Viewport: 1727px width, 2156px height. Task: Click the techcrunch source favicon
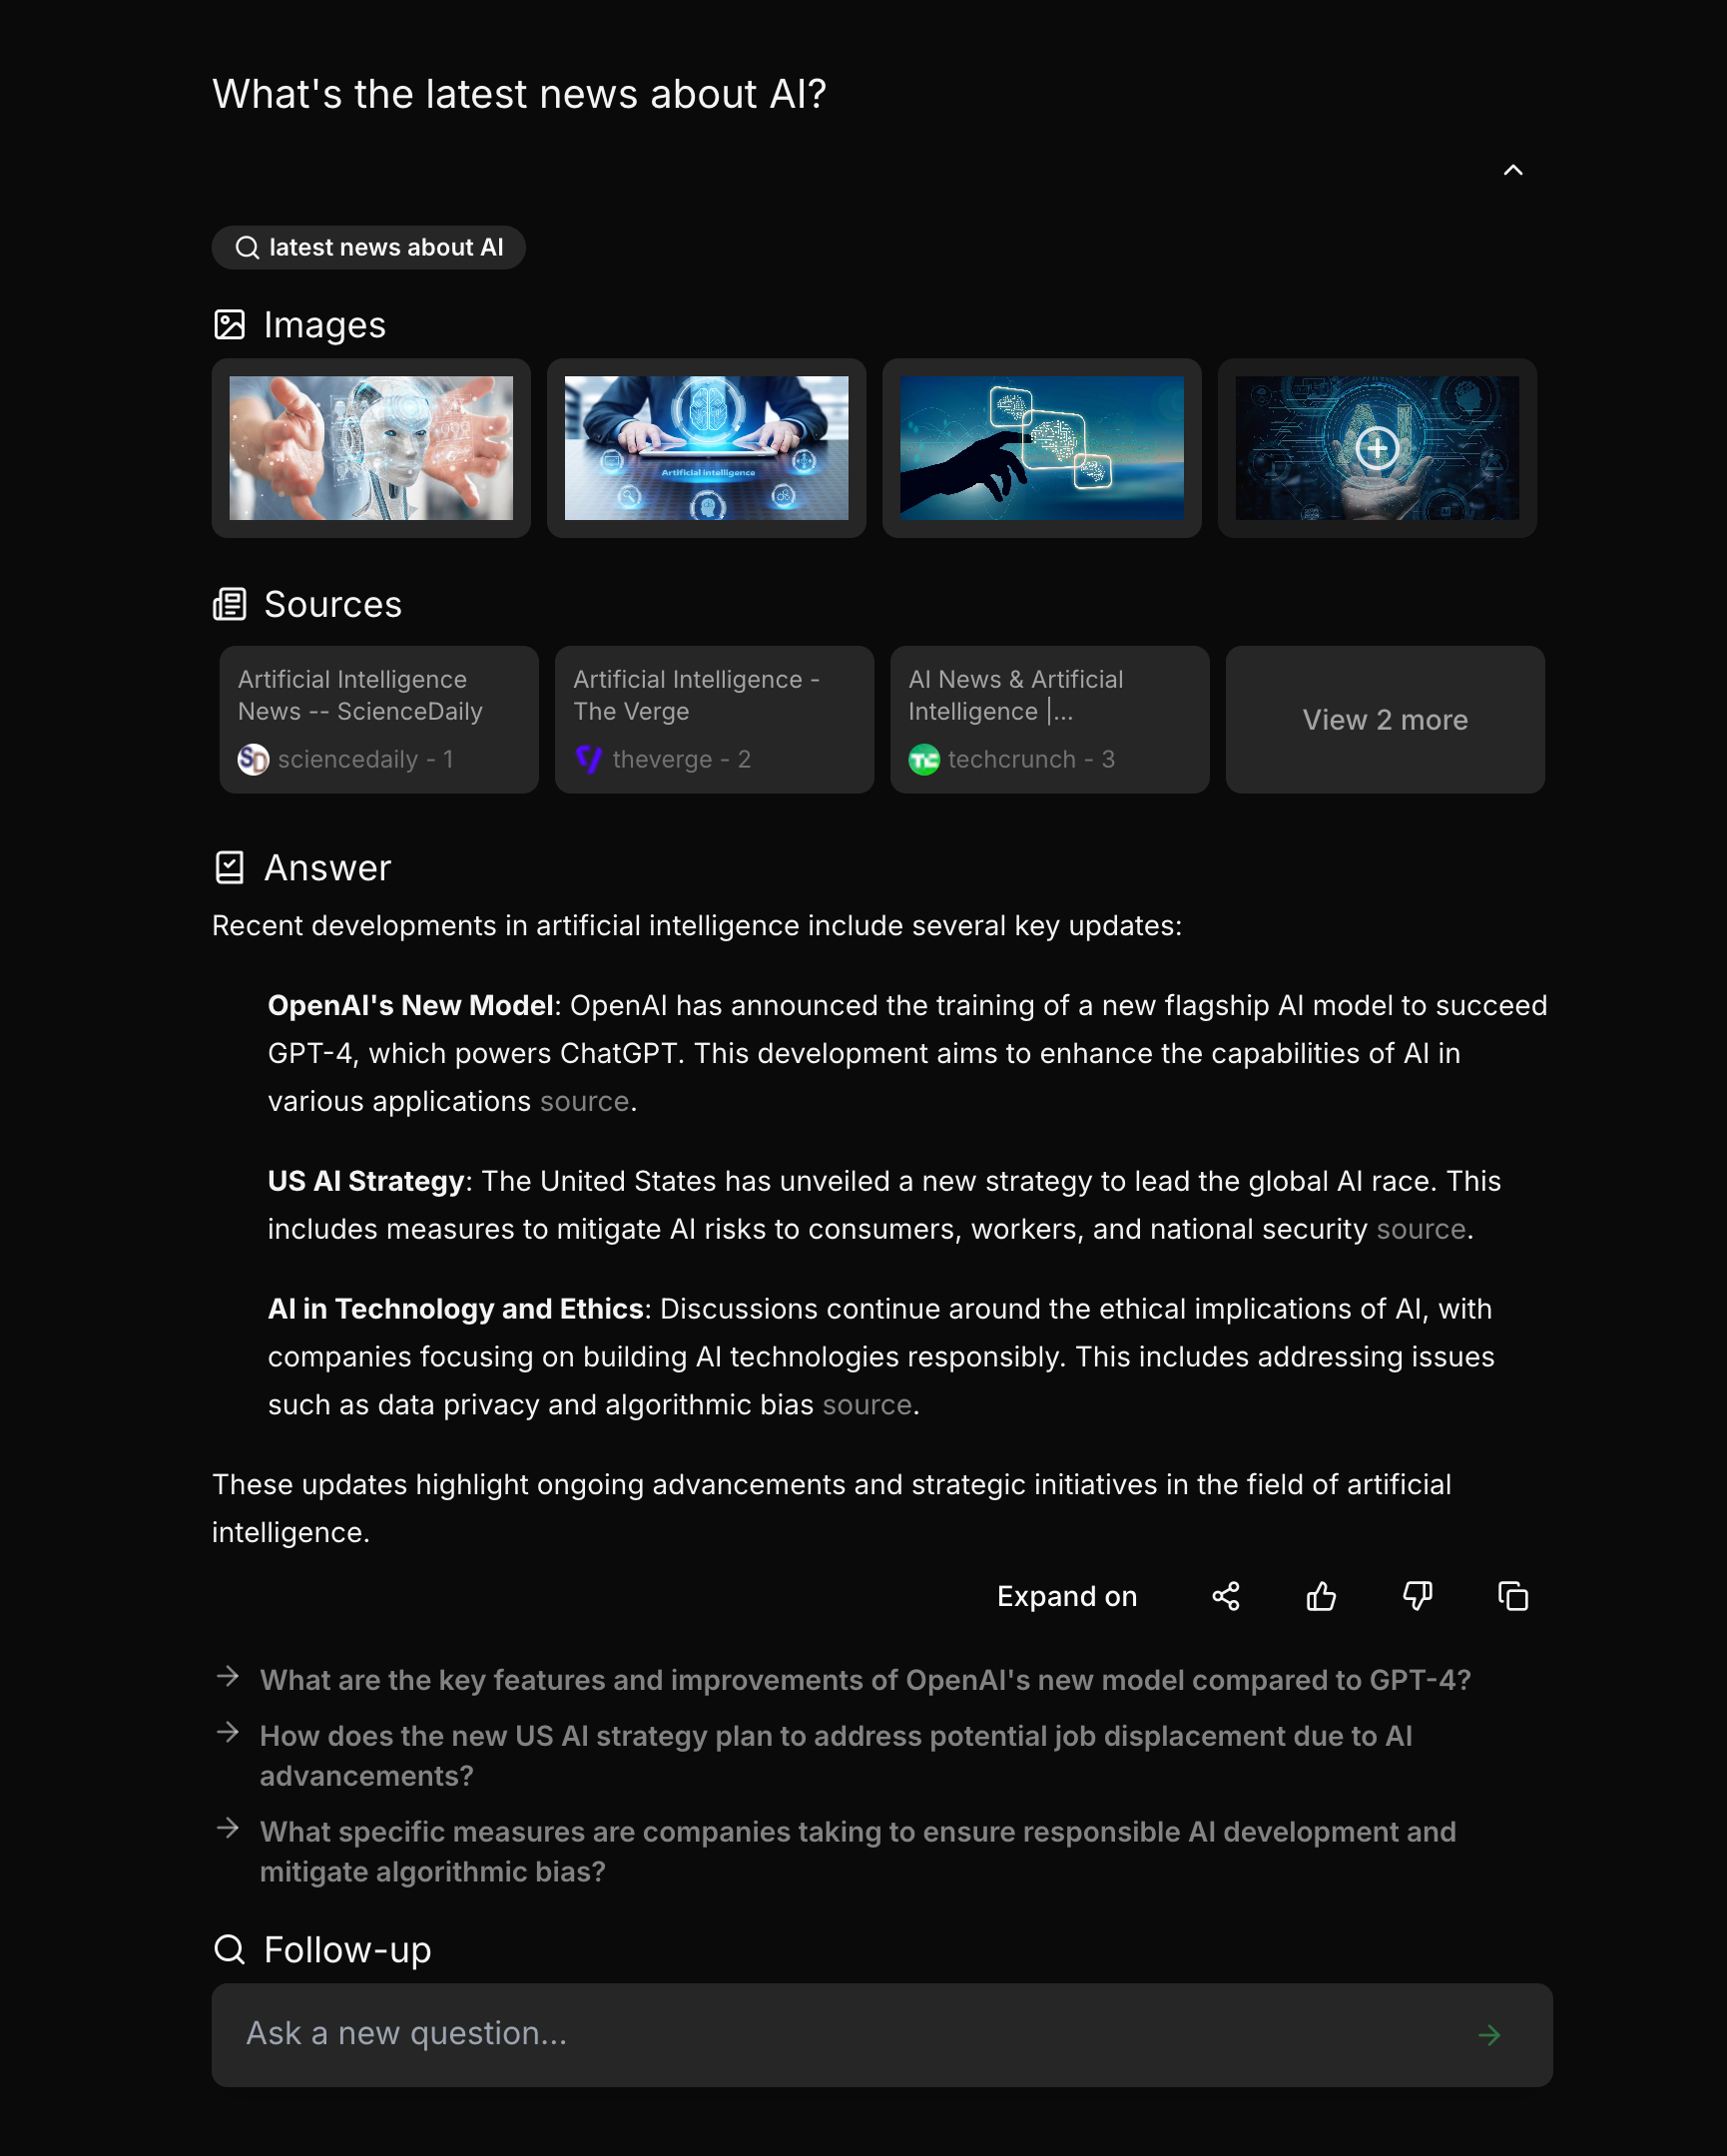(x=924, y=759)
